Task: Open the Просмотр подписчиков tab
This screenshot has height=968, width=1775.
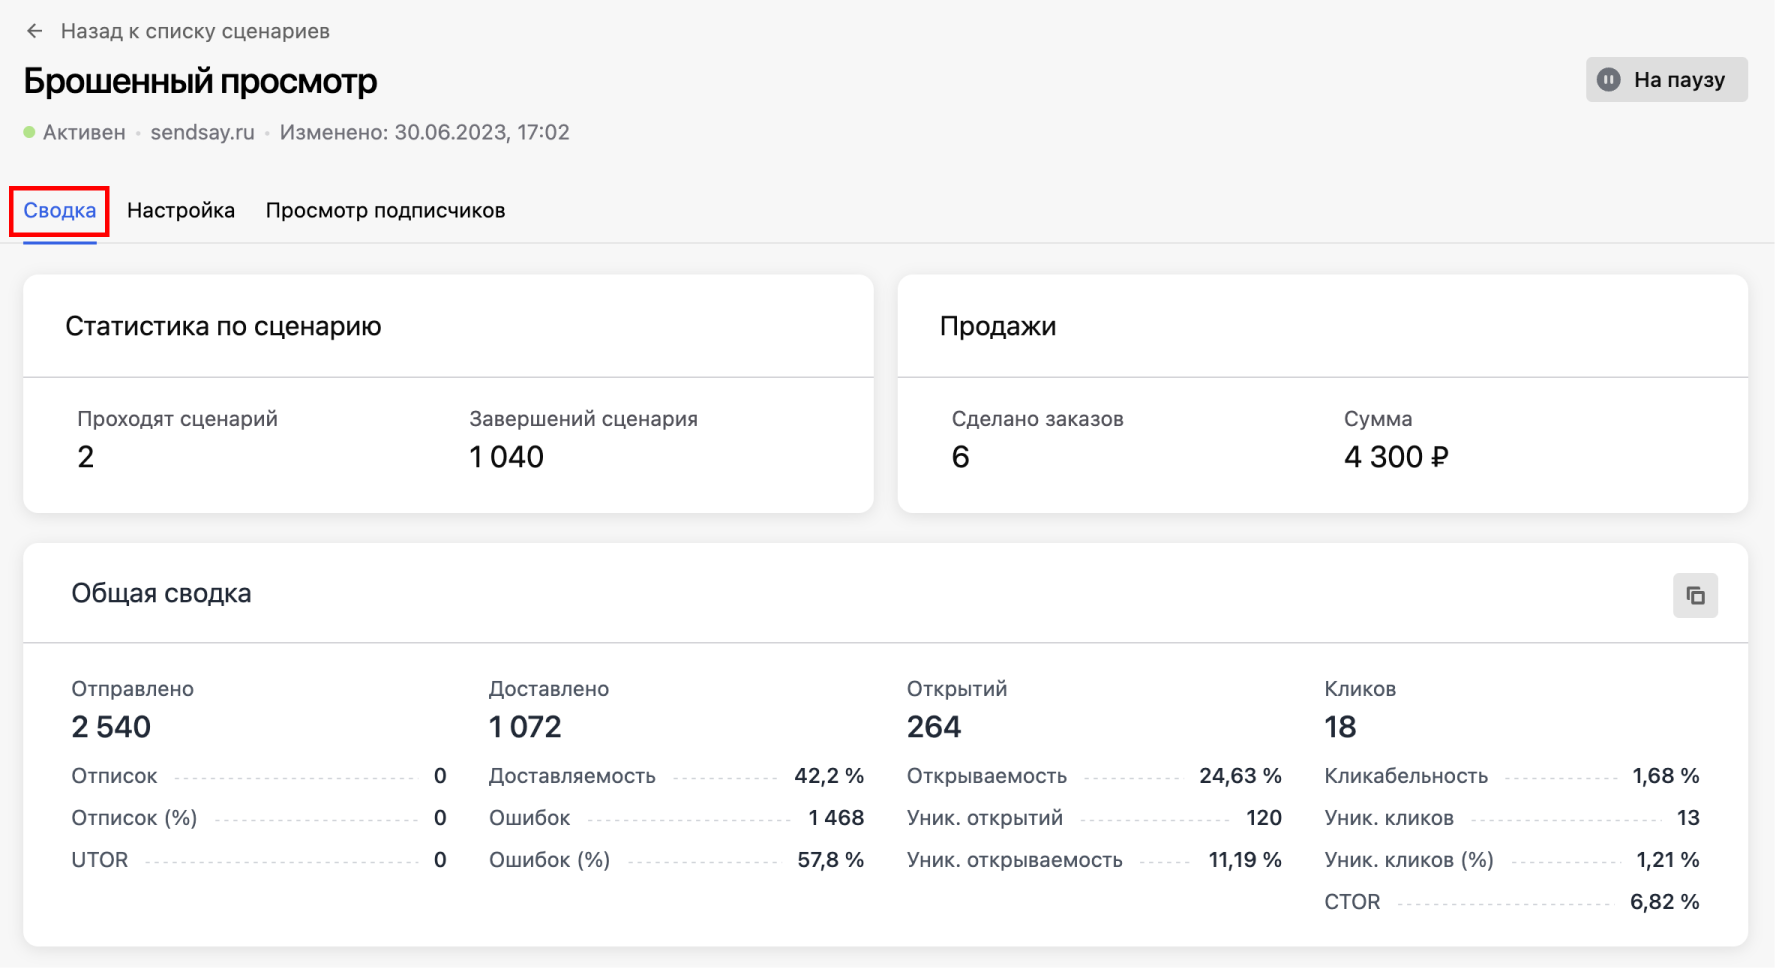Action: point(386,210)
